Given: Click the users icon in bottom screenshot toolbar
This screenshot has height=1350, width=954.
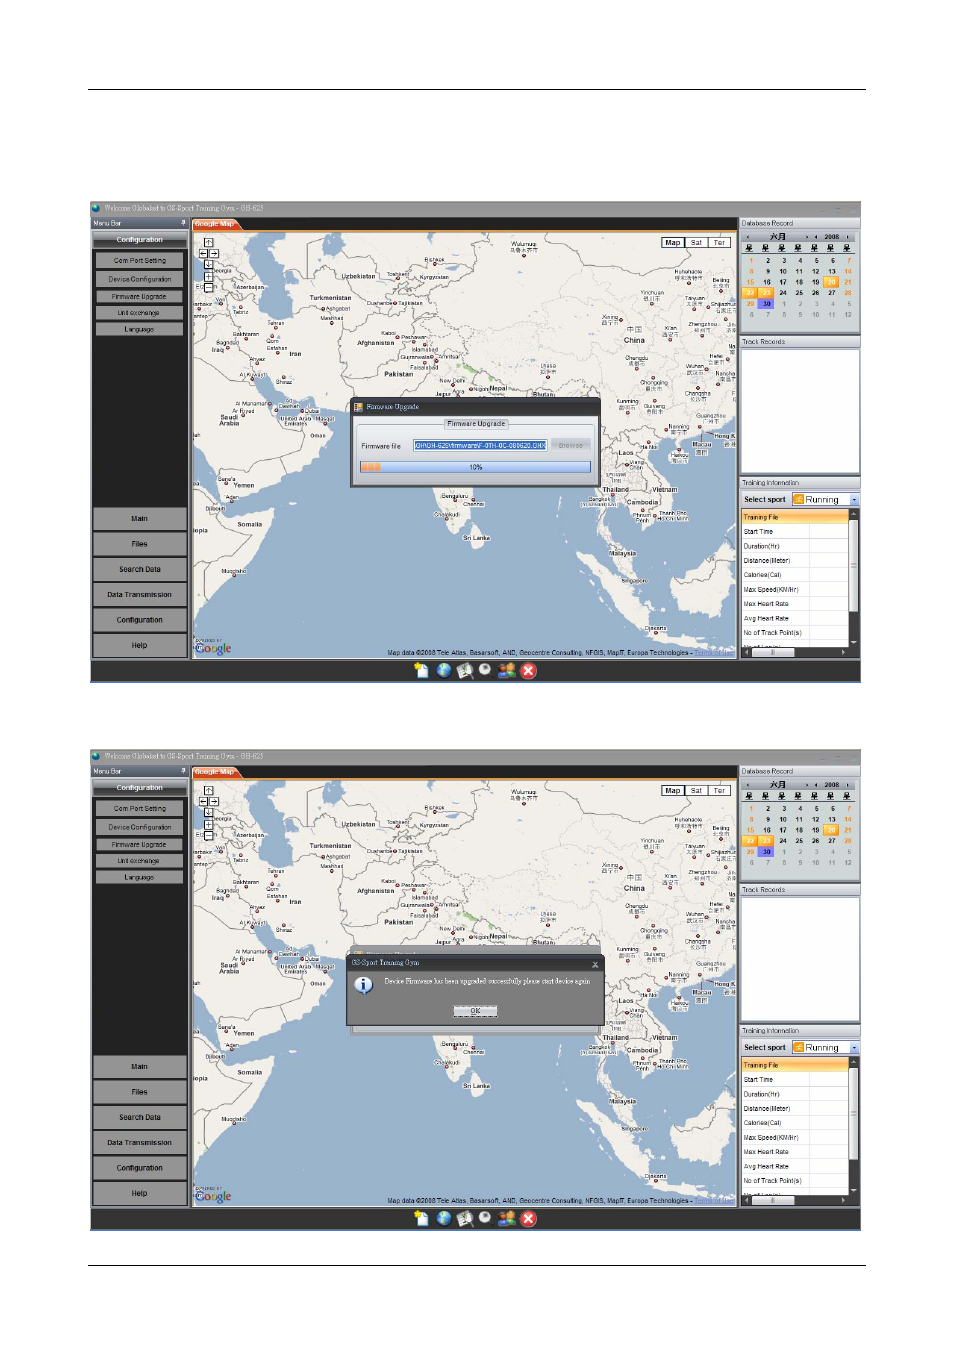Looking at the screenshot, I should 507,1218.
